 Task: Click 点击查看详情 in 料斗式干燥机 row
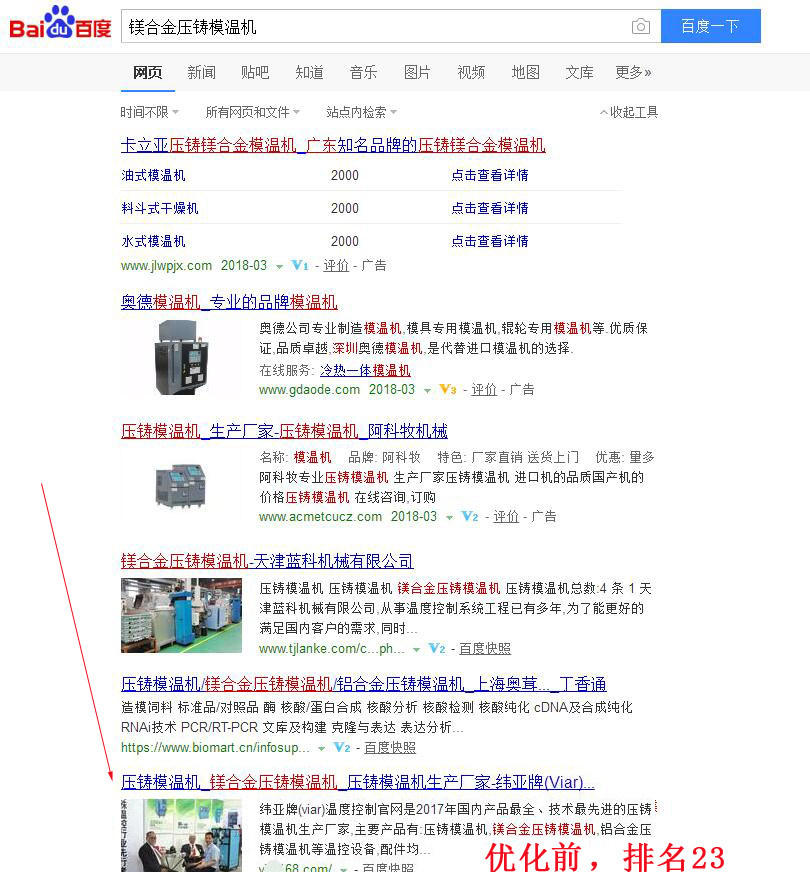point(490,209)
